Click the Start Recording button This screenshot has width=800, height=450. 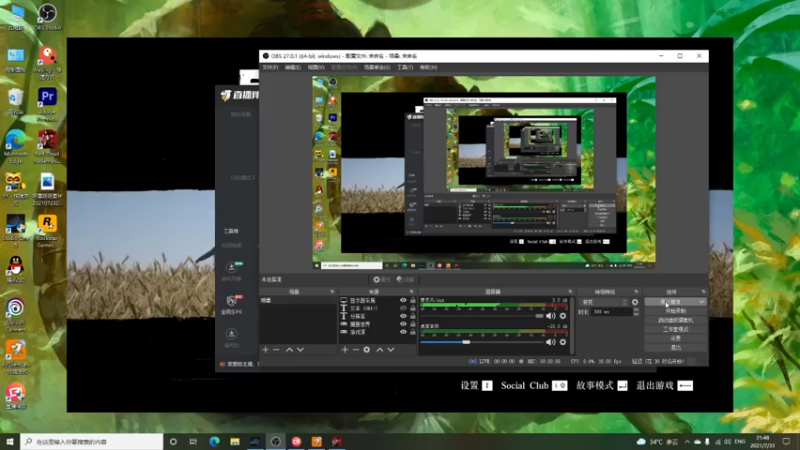coord(676,311)
